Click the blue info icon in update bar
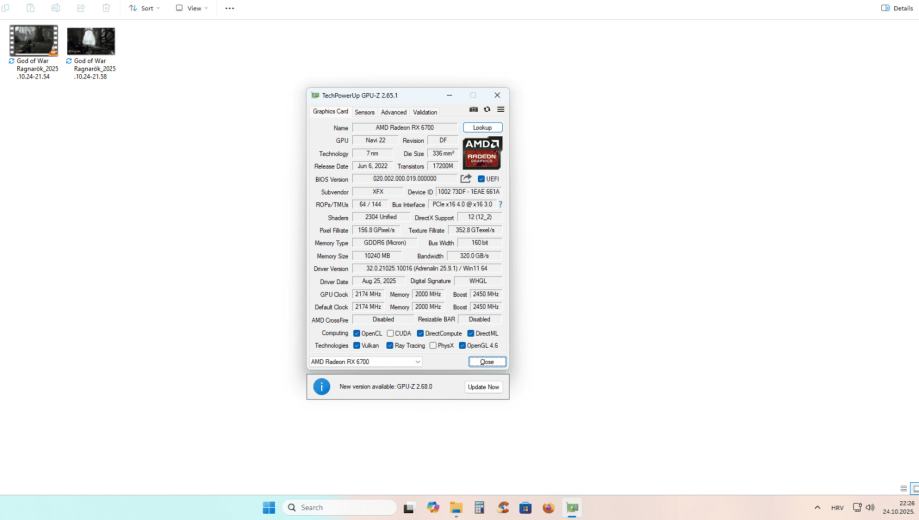The width and height of the screenshot is (919, 520). [x=321, y=387]
